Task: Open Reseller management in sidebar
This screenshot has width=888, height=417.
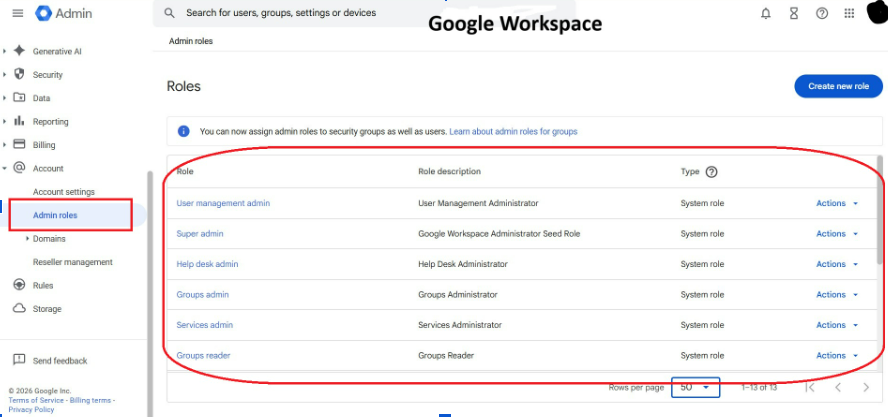Action: click(x=72, y=262)
